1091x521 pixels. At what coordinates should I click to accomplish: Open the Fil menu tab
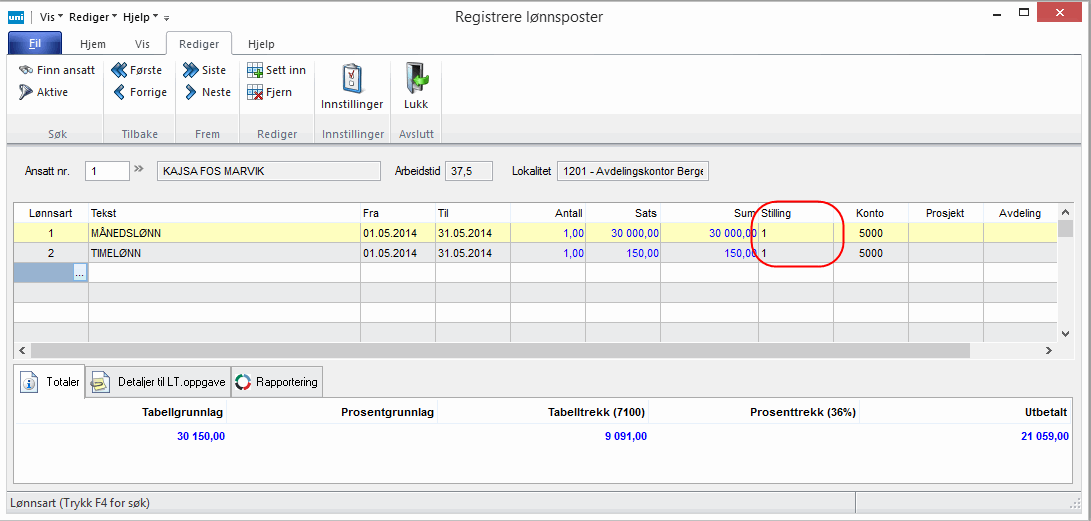pos(35,44)
